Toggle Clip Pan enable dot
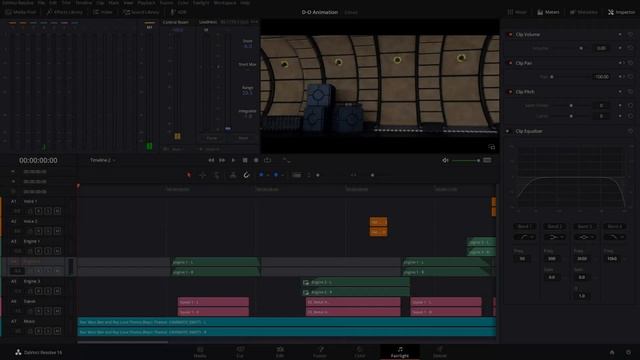Viewport: 640px width, 360px height. pos(510,63)
